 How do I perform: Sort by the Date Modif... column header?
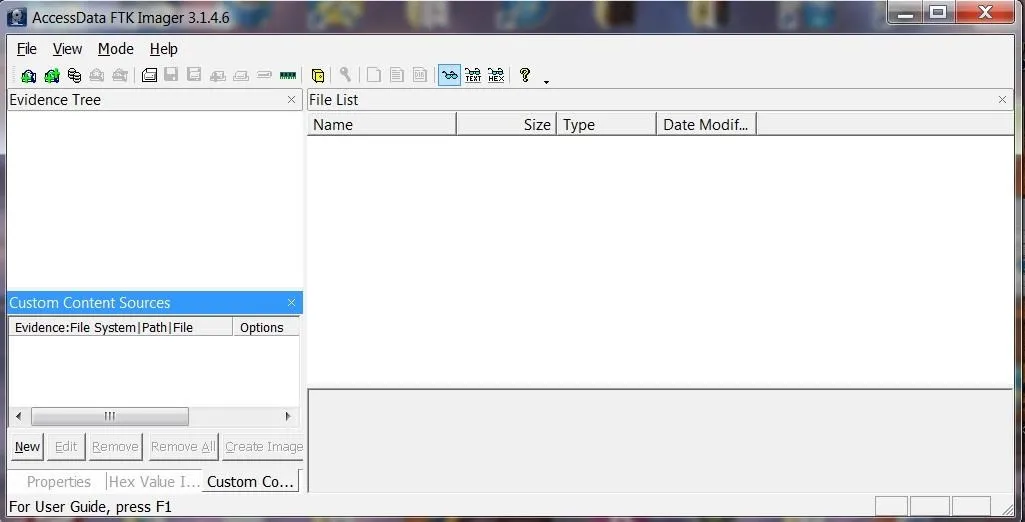(x=706, y=124)
